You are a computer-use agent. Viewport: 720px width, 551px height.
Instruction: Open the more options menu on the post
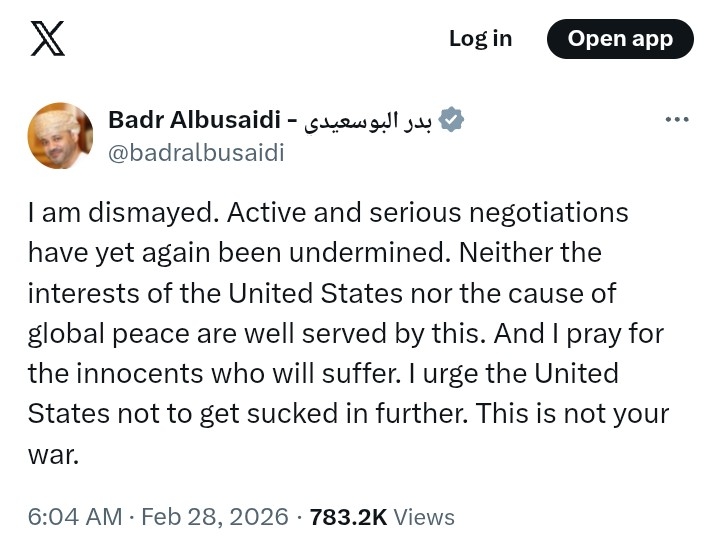coord(677,120)
